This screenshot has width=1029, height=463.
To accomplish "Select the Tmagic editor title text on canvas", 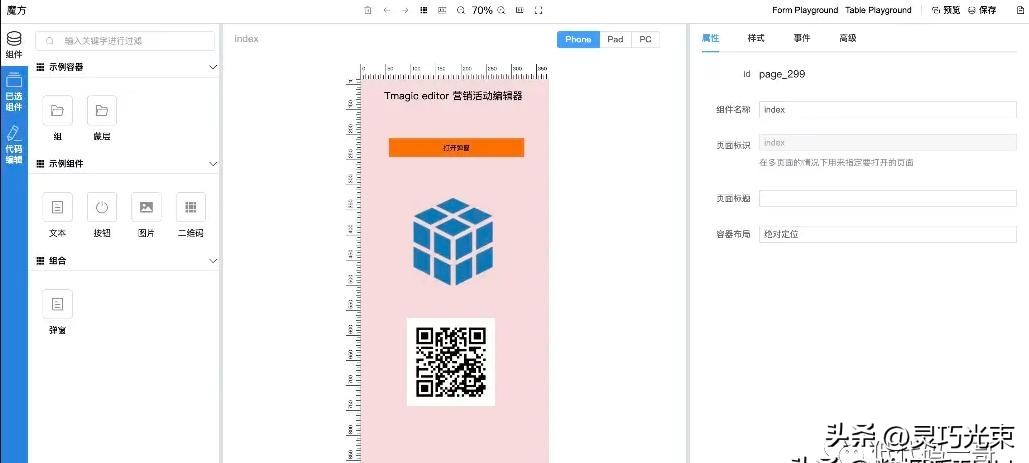I will pos(453,96).
